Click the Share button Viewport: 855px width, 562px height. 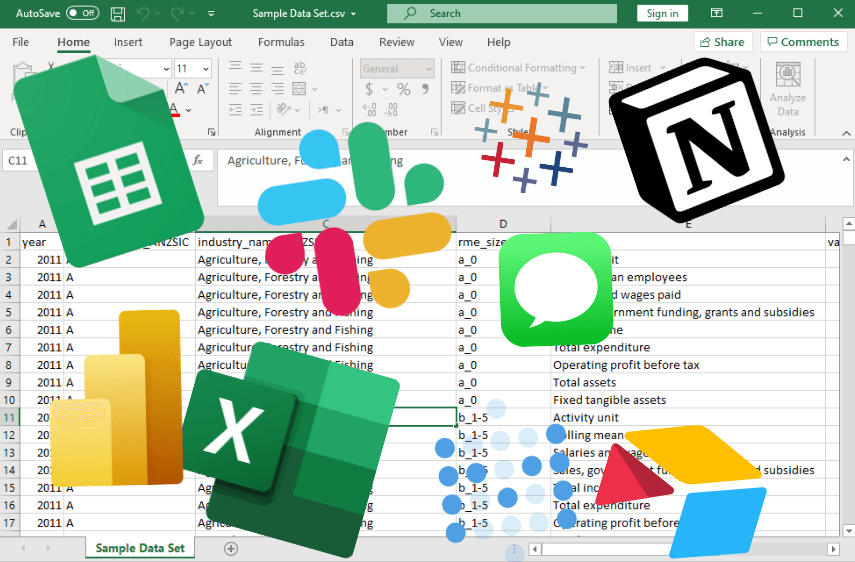722,42
